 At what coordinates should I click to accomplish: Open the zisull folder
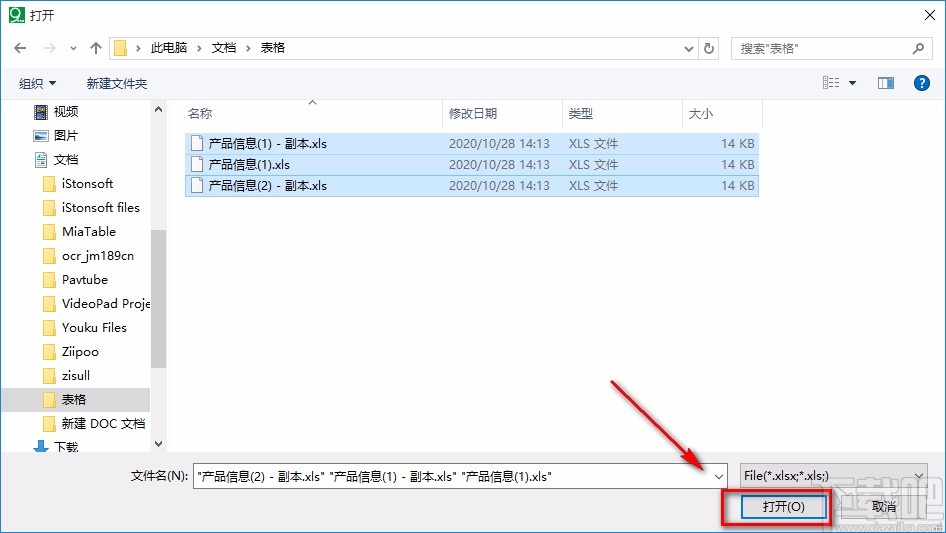(x=75, y=375)
